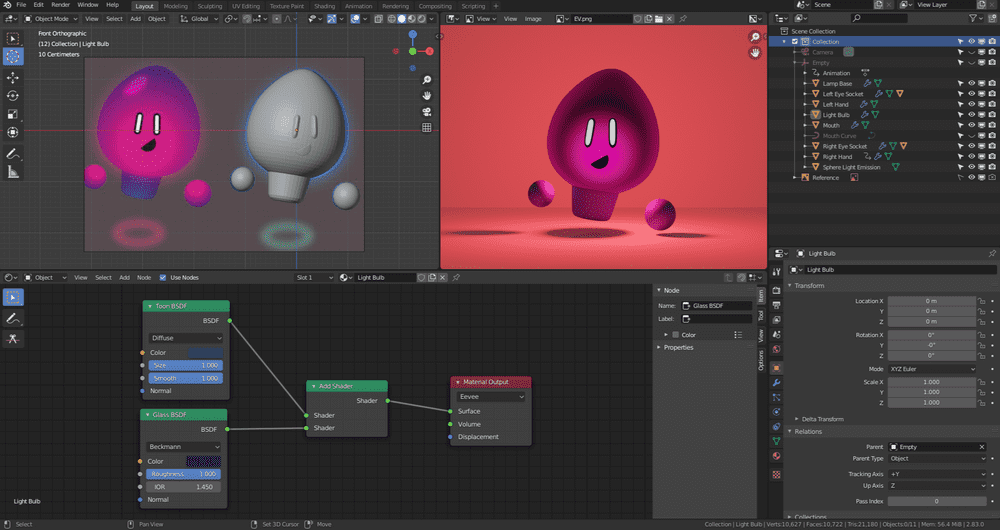Open Toon BSDF Diffuse component dropdown
The image size is (1000, 530).
(x=186, y=338)
